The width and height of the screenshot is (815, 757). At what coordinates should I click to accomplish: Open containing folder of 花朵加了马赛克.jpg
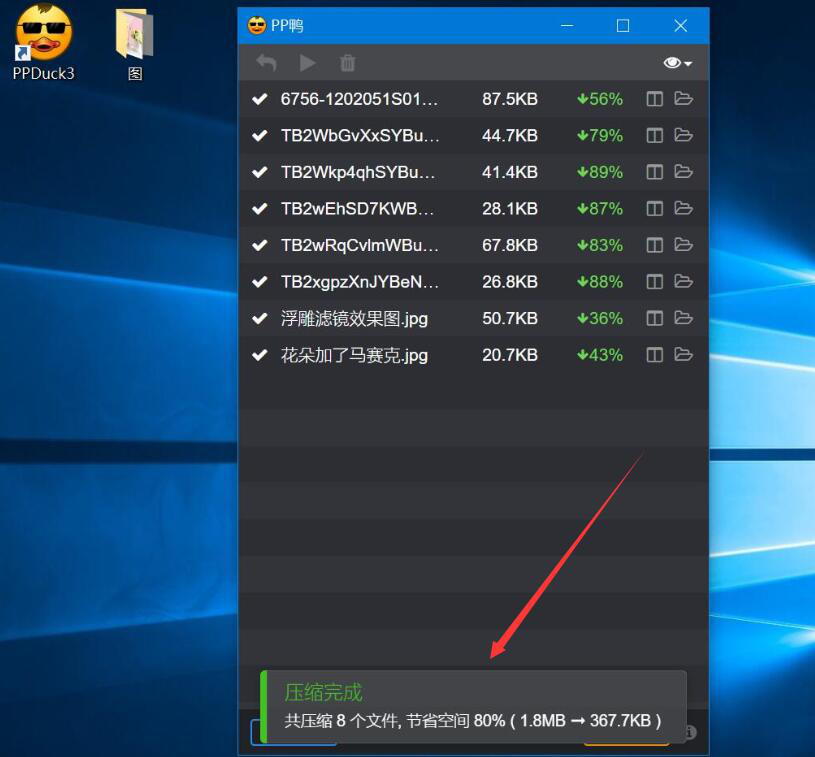684,355
